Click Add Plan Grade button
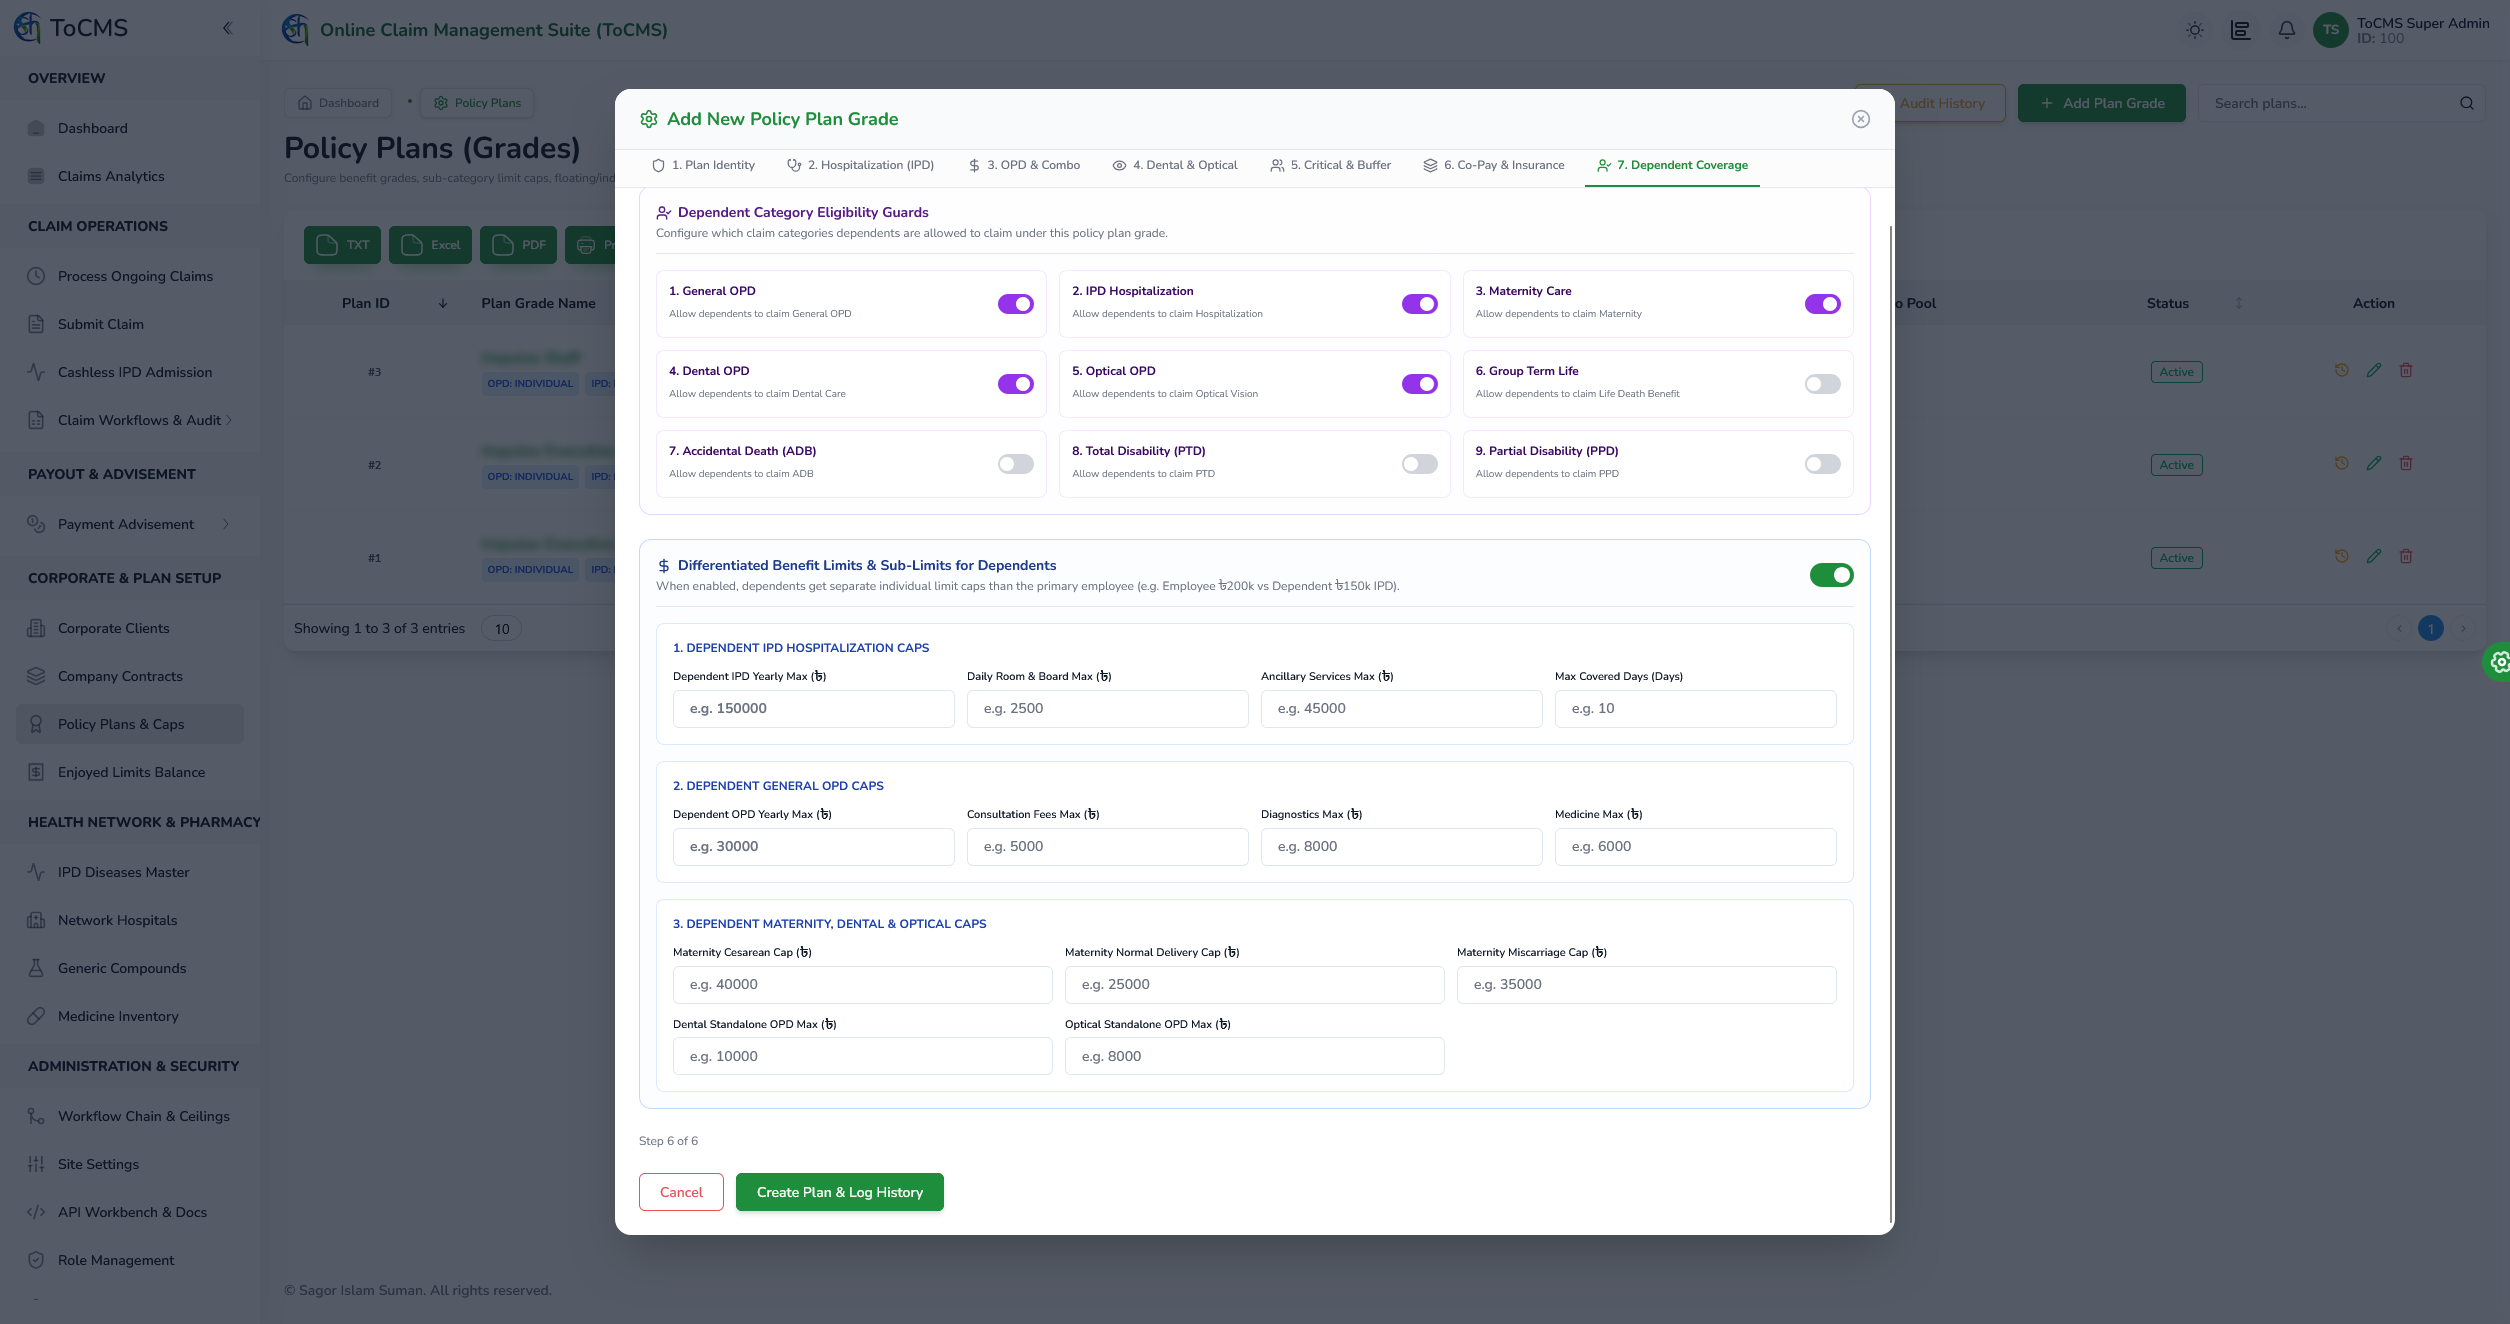This screenshot has height=1324, width=2510. click(2102, 103)
